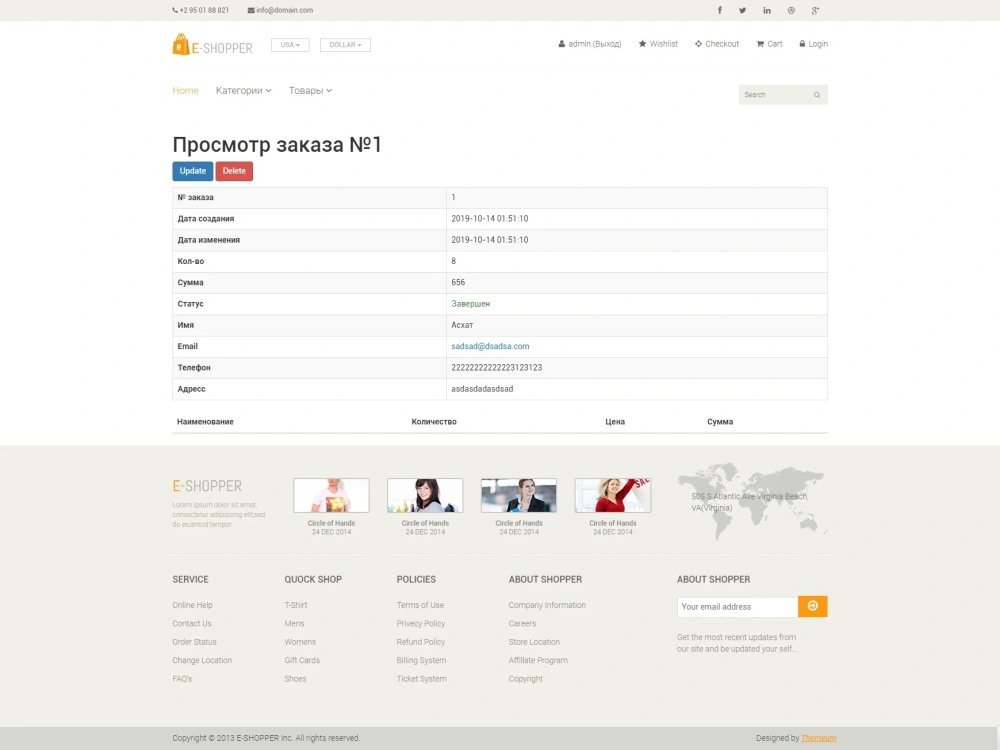Open the Google Plus icon
1000x750 pixels.
pyautogui.click(x=815, y=10)
